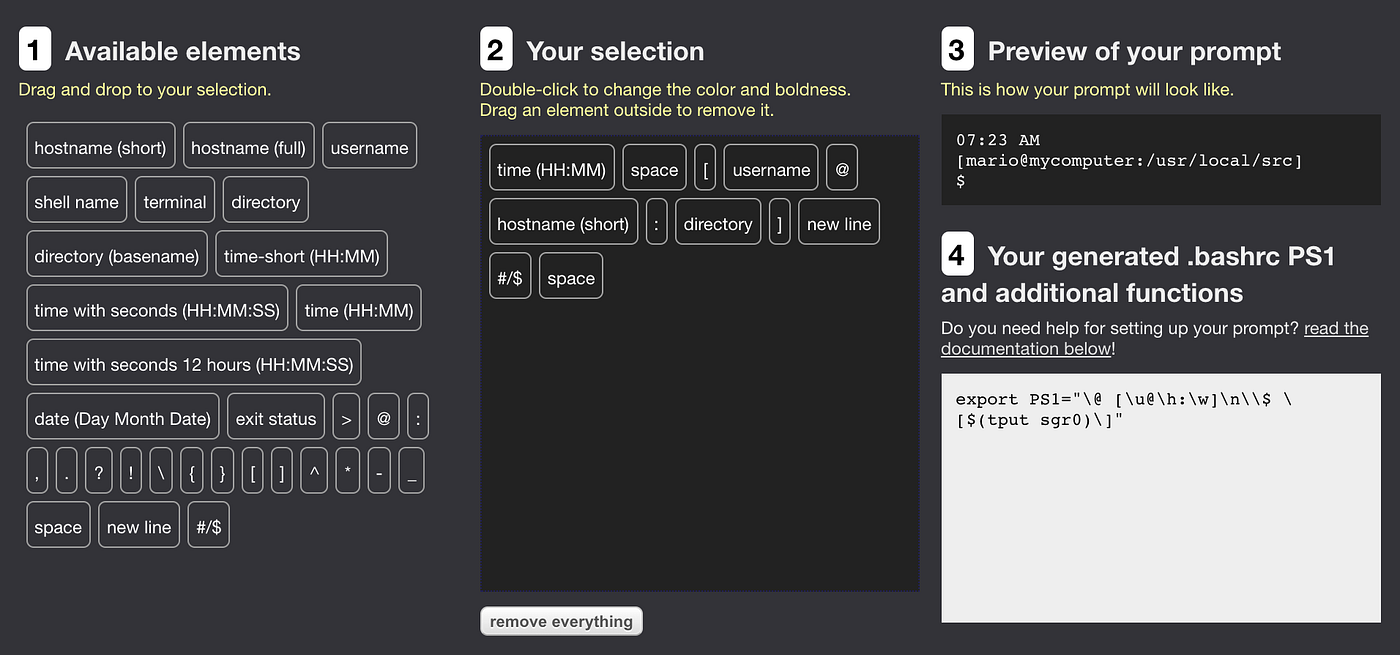Select the "username" available element
1400x655 pixels.
click(x=369, y=145)
